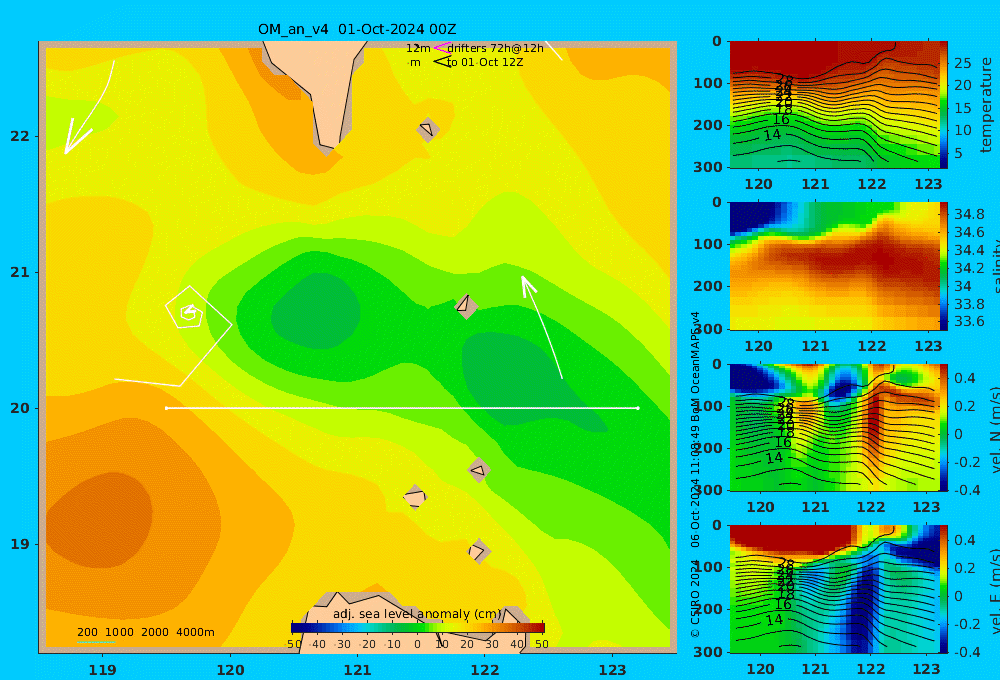Screen dimensions: 1000x680
Task: Click the 'vel. E (m/s)' axis label
Action: click(x=994, y=592)
